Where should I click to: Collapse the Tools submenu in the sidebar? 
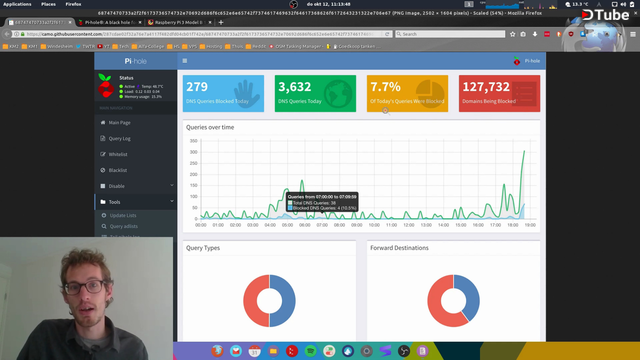[x=172, y=201]
